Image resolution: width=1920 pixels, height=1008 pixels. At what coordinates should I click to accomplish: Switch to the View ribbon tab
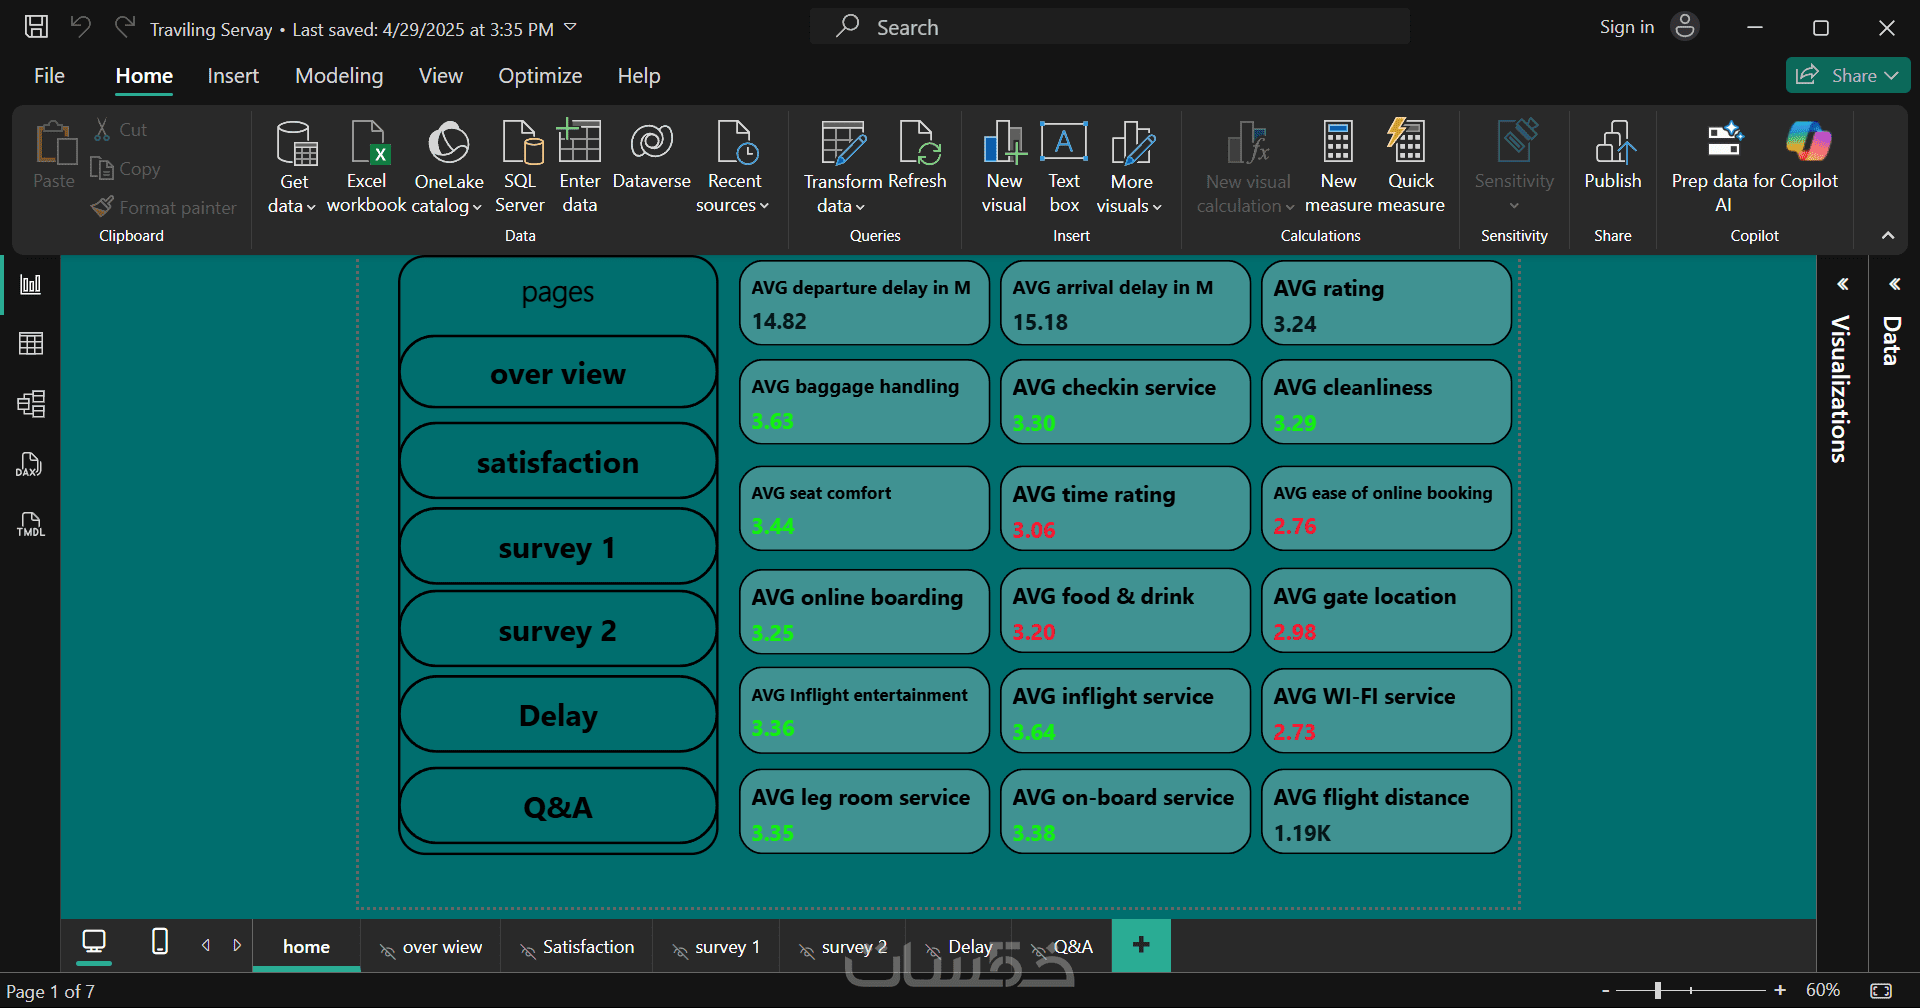(441, 76)
